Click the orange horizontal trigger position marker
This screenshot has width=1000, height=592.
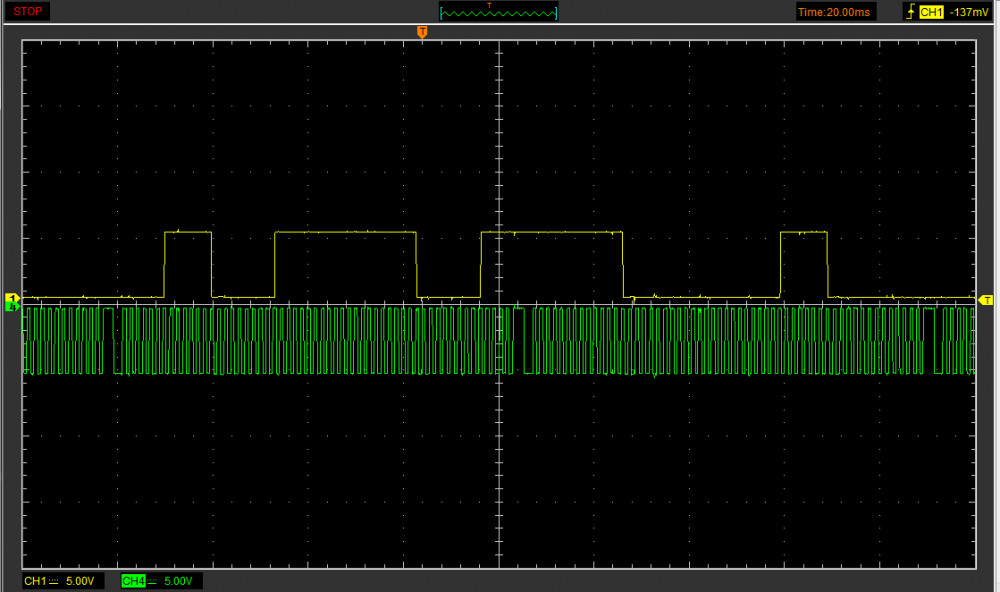pos(422,33)
